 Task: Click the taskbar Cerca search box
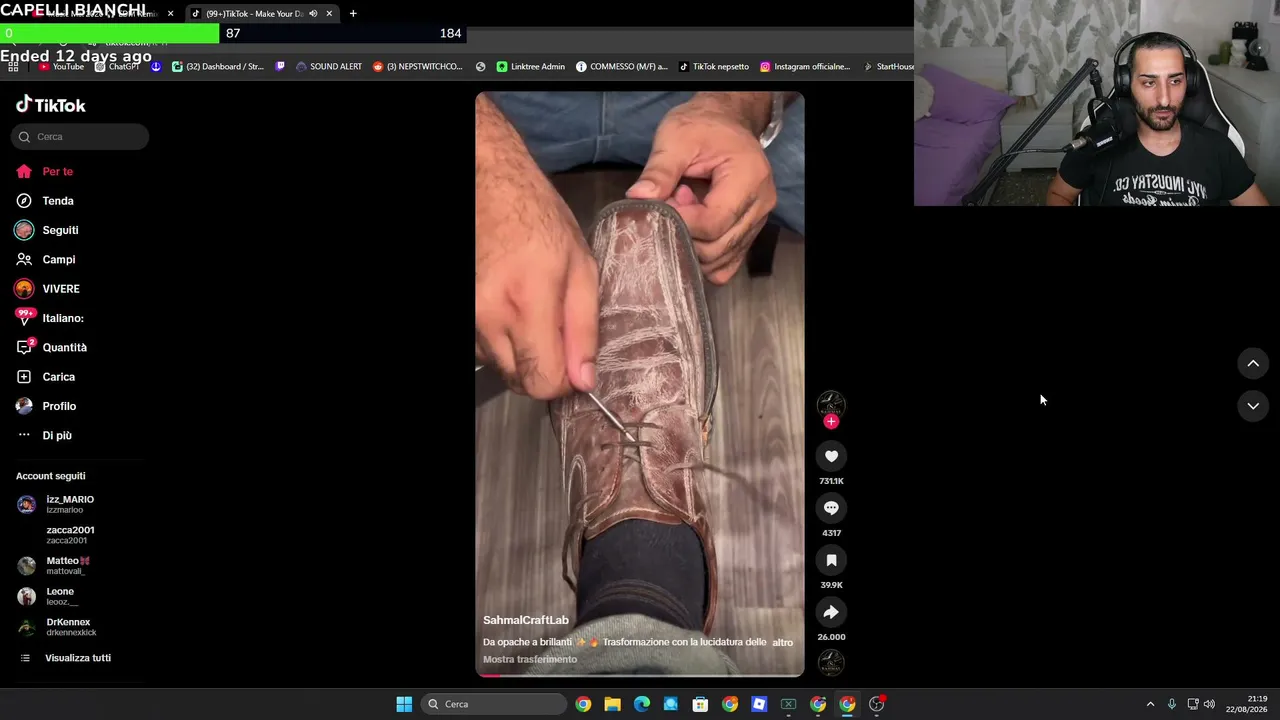point(493,704)
